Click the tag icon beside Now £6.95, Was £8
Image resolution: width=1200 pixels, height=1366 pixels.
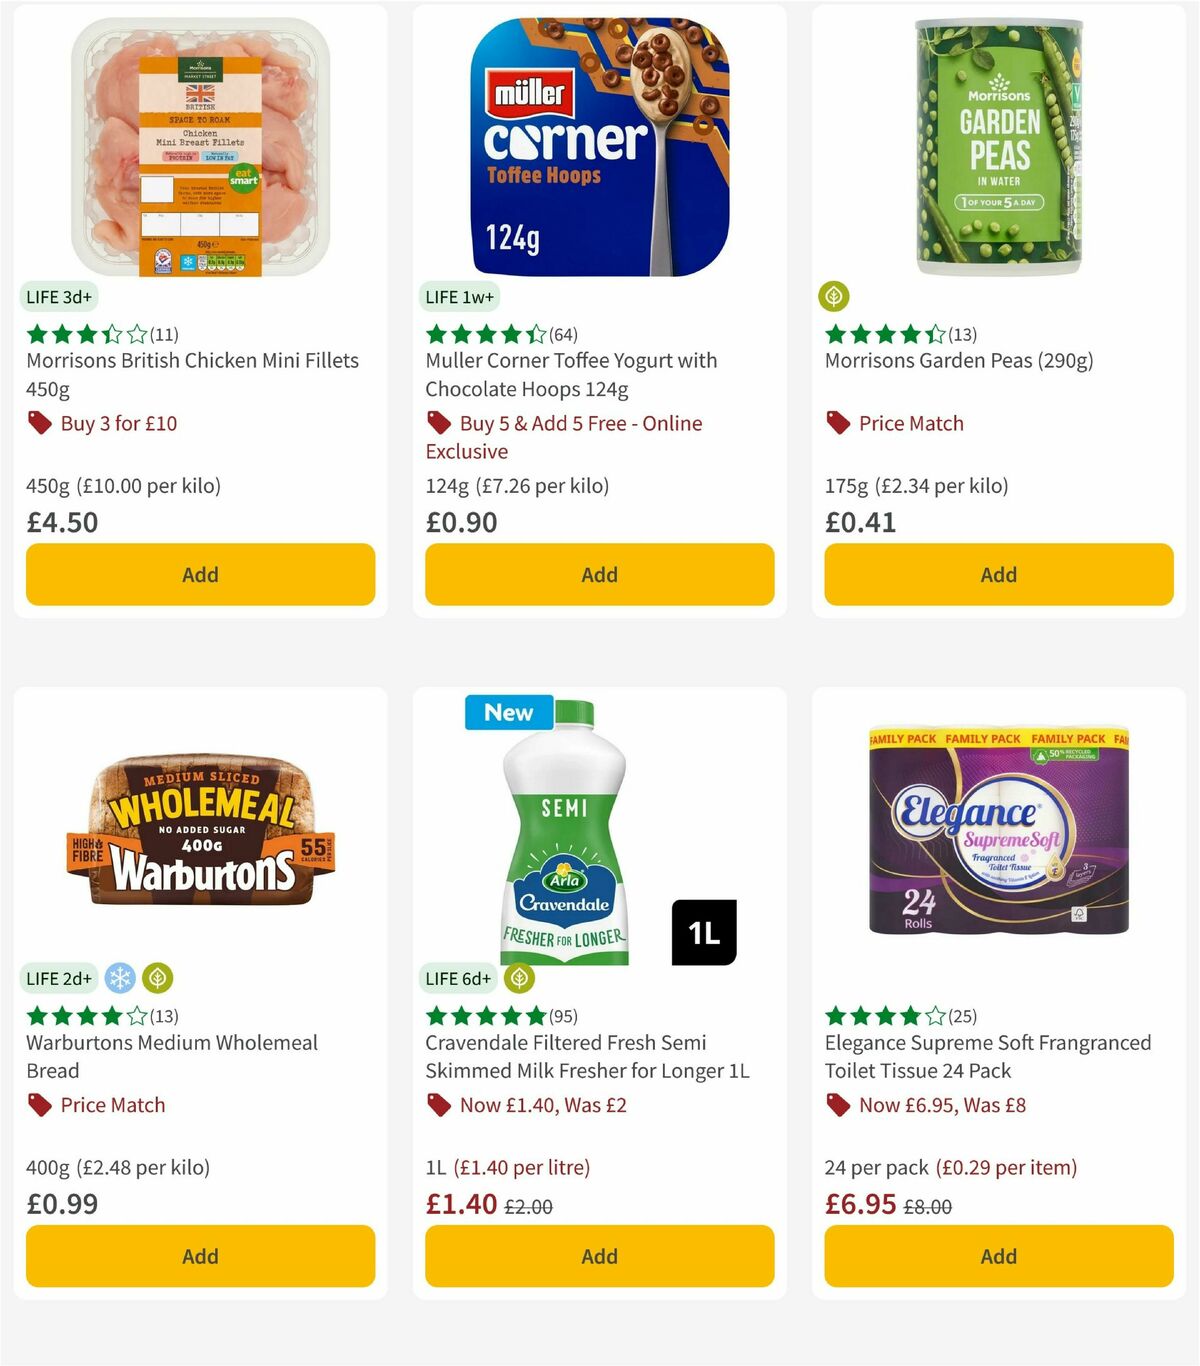838,1105
